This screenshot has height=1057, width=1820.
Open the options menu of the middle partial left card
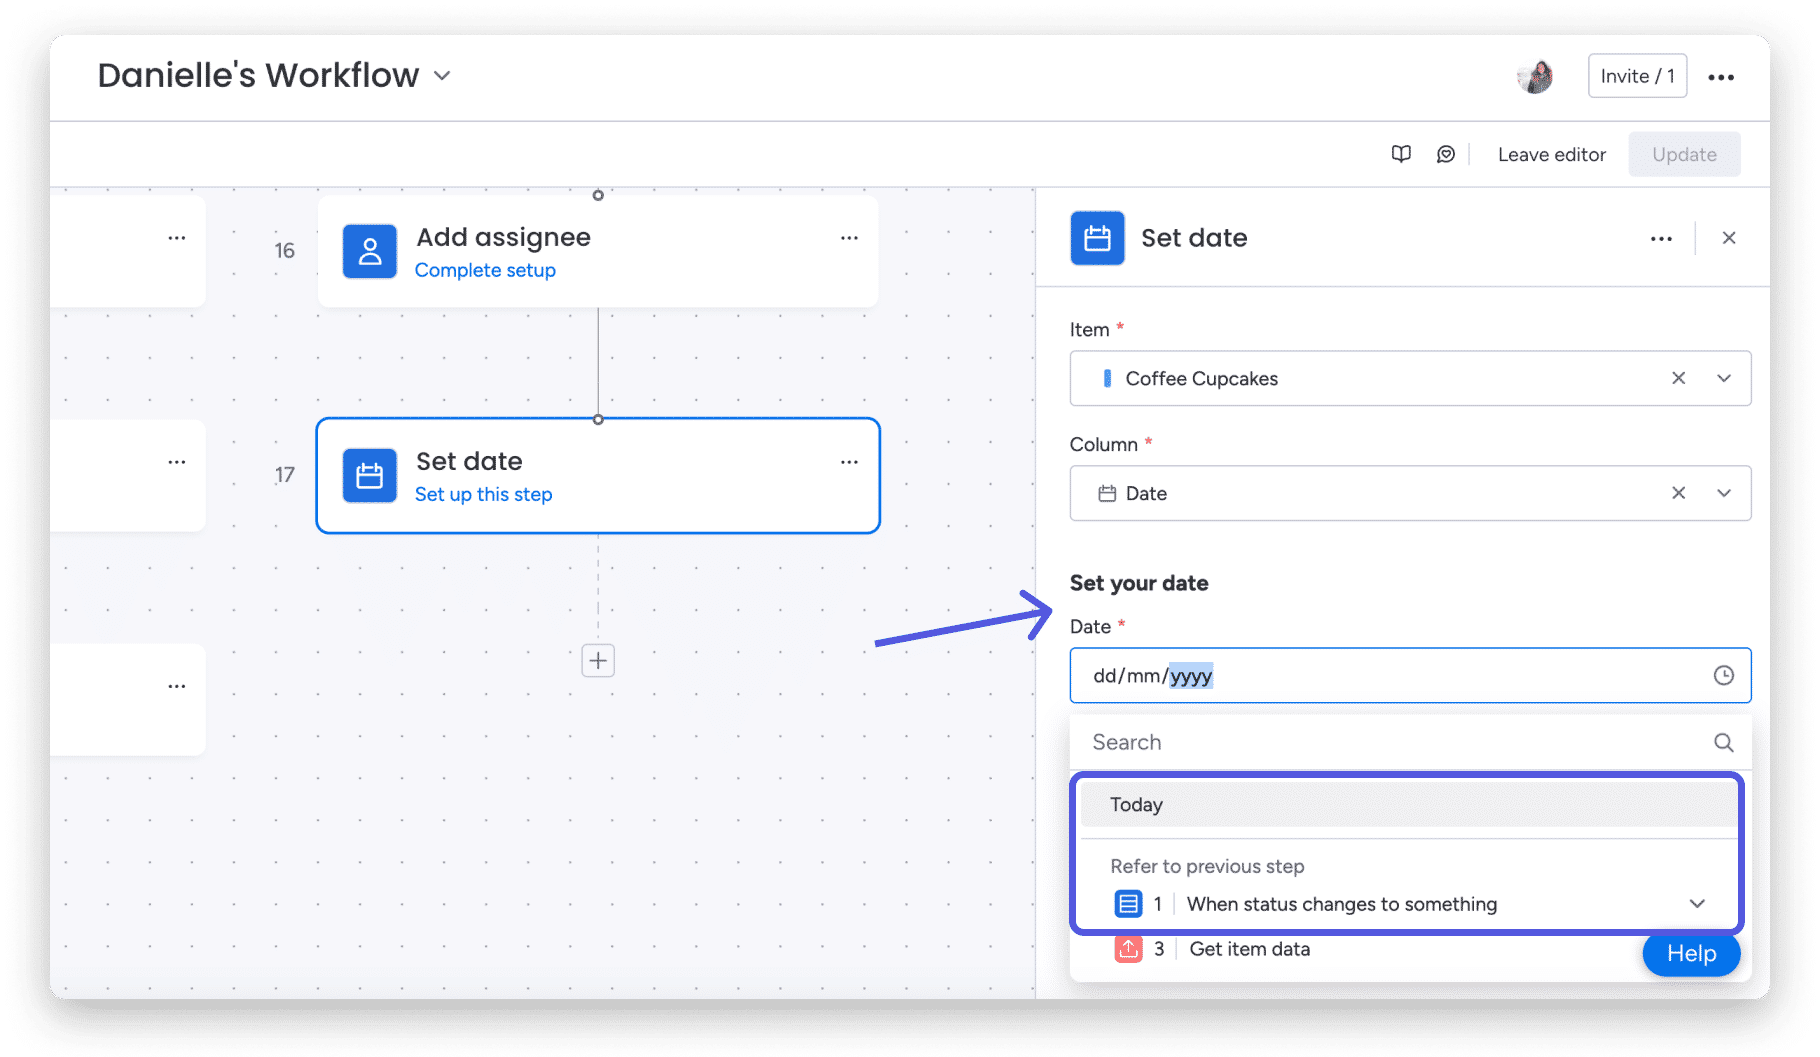pos(177,462)
